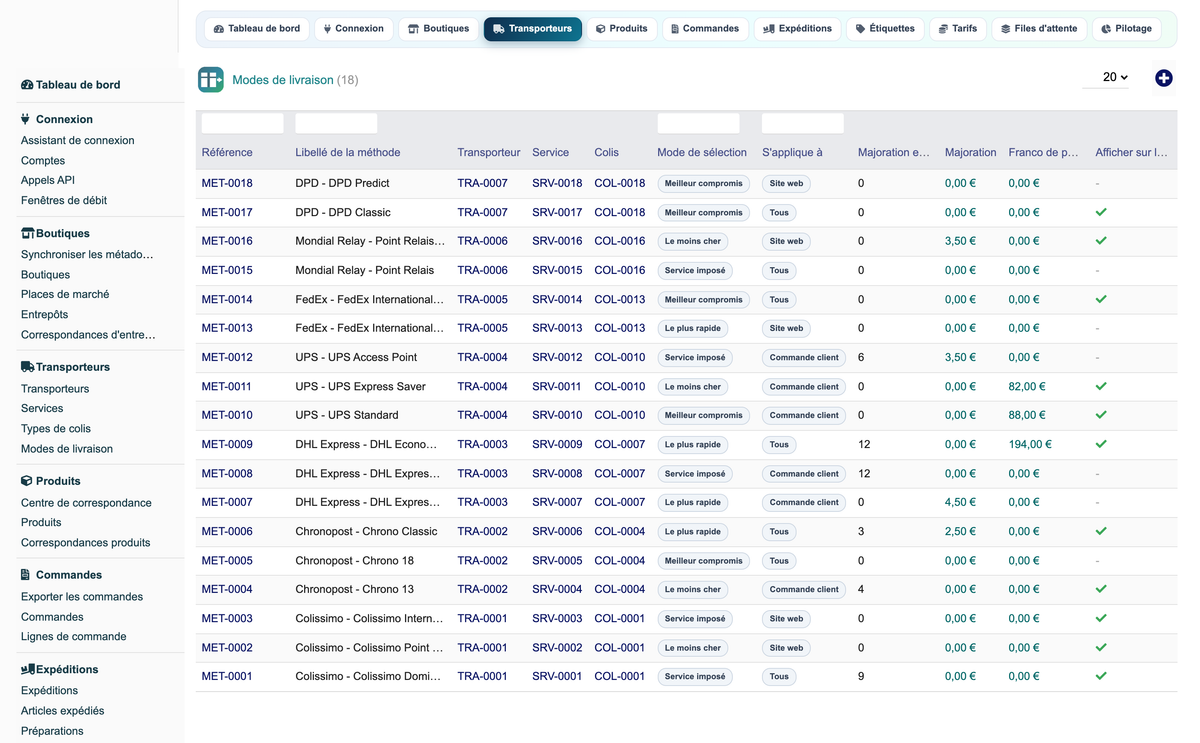
Task: Click the box icon beside sidebar Produits
Action: click(x=27, y=481)
